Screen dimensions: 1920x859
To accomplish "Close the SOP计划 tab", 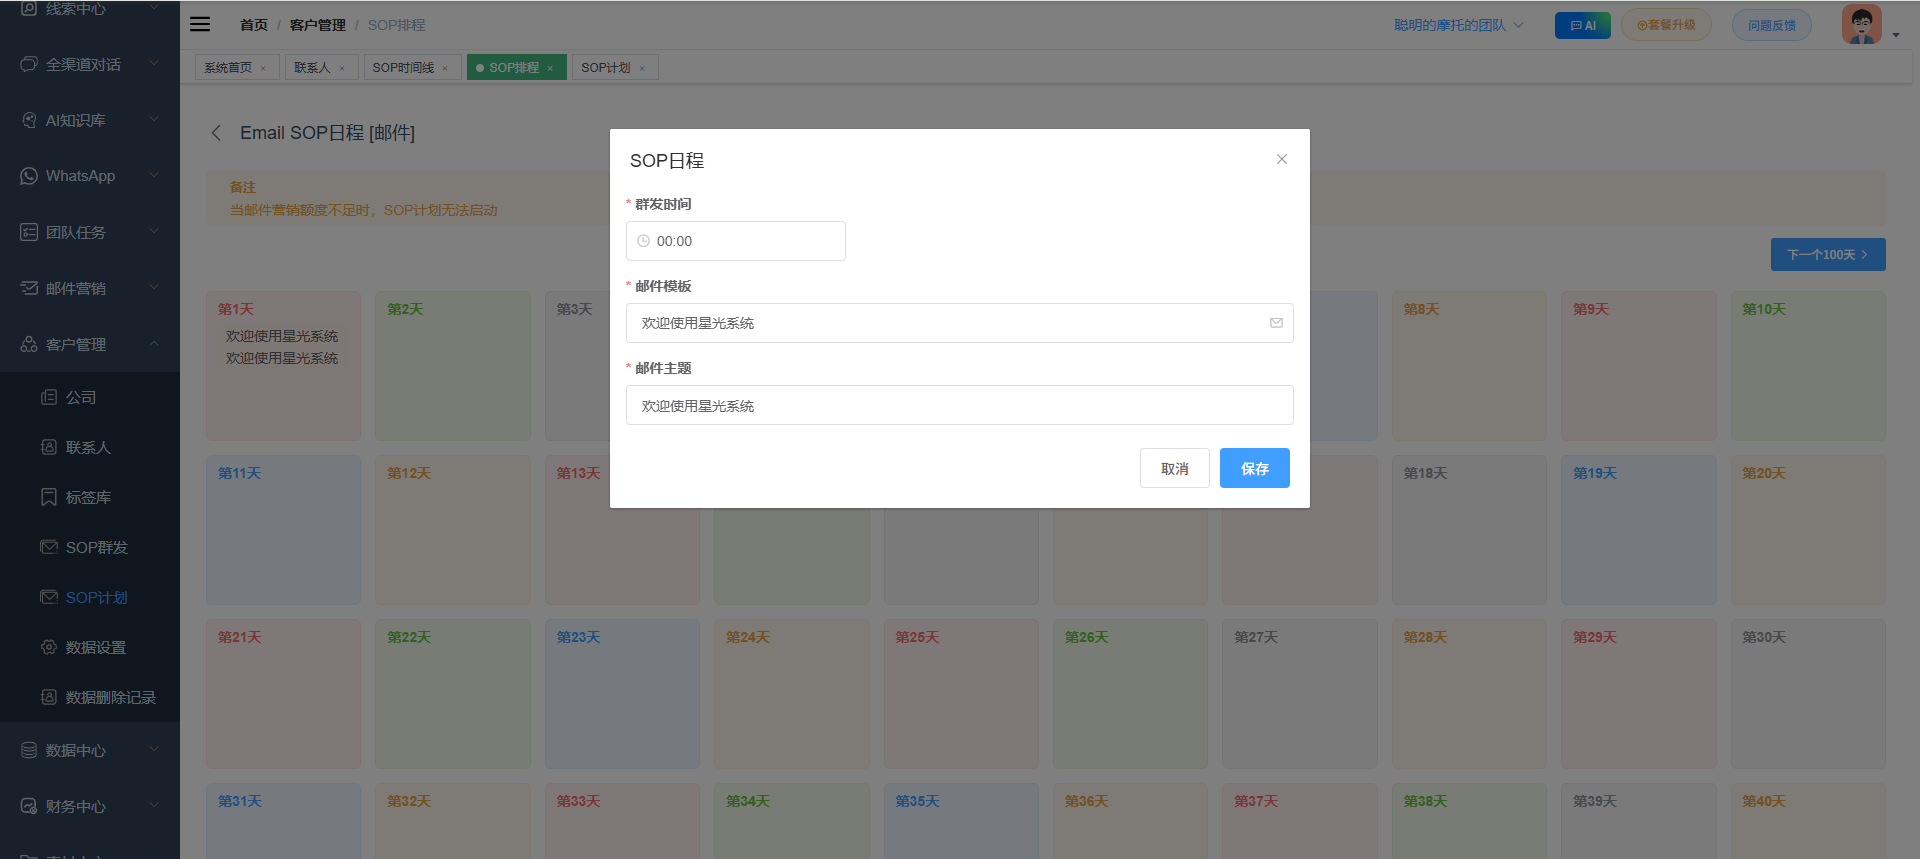I will click(642, 68).
